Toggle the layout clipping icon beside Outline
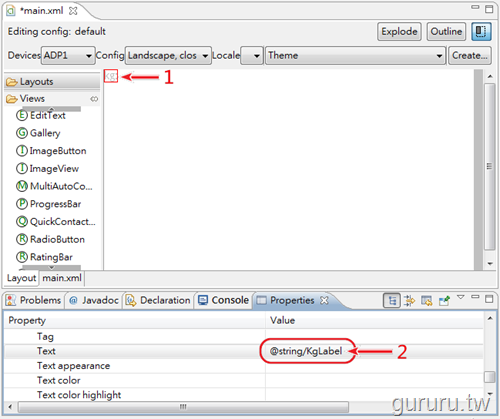Image resolution: width=500 pixels, height=419 pixels. pos(481,32)
